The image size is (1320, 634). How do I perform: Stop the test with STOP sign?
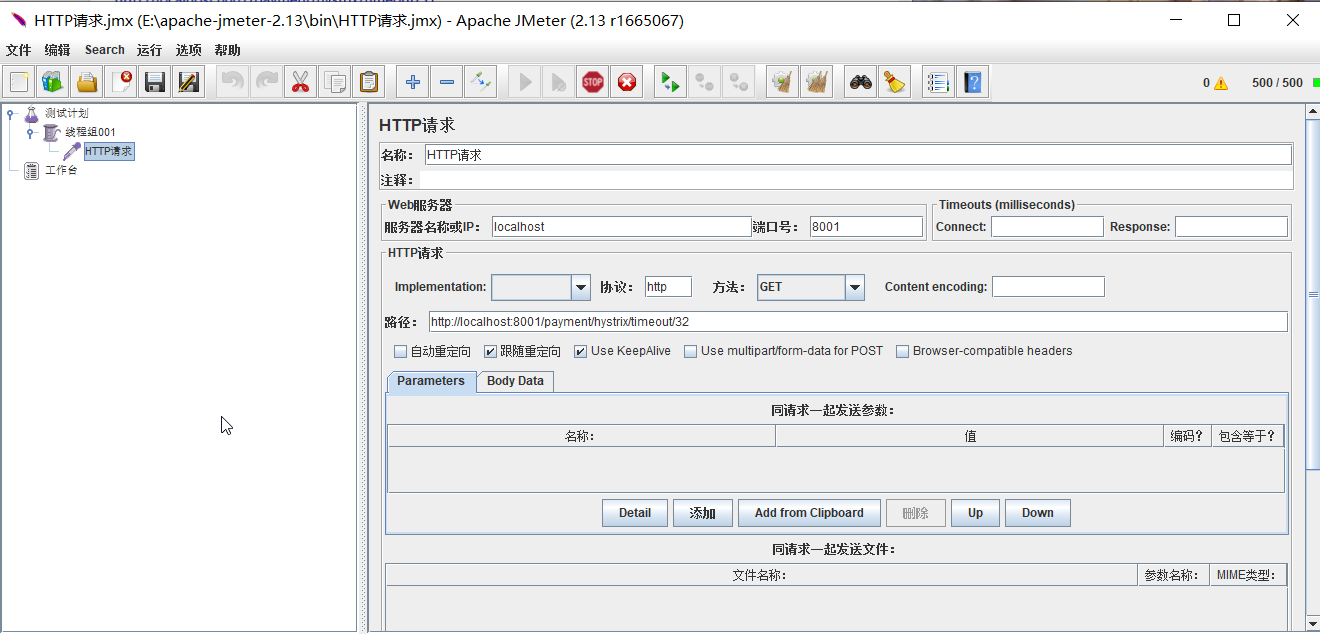coord(593,82)
